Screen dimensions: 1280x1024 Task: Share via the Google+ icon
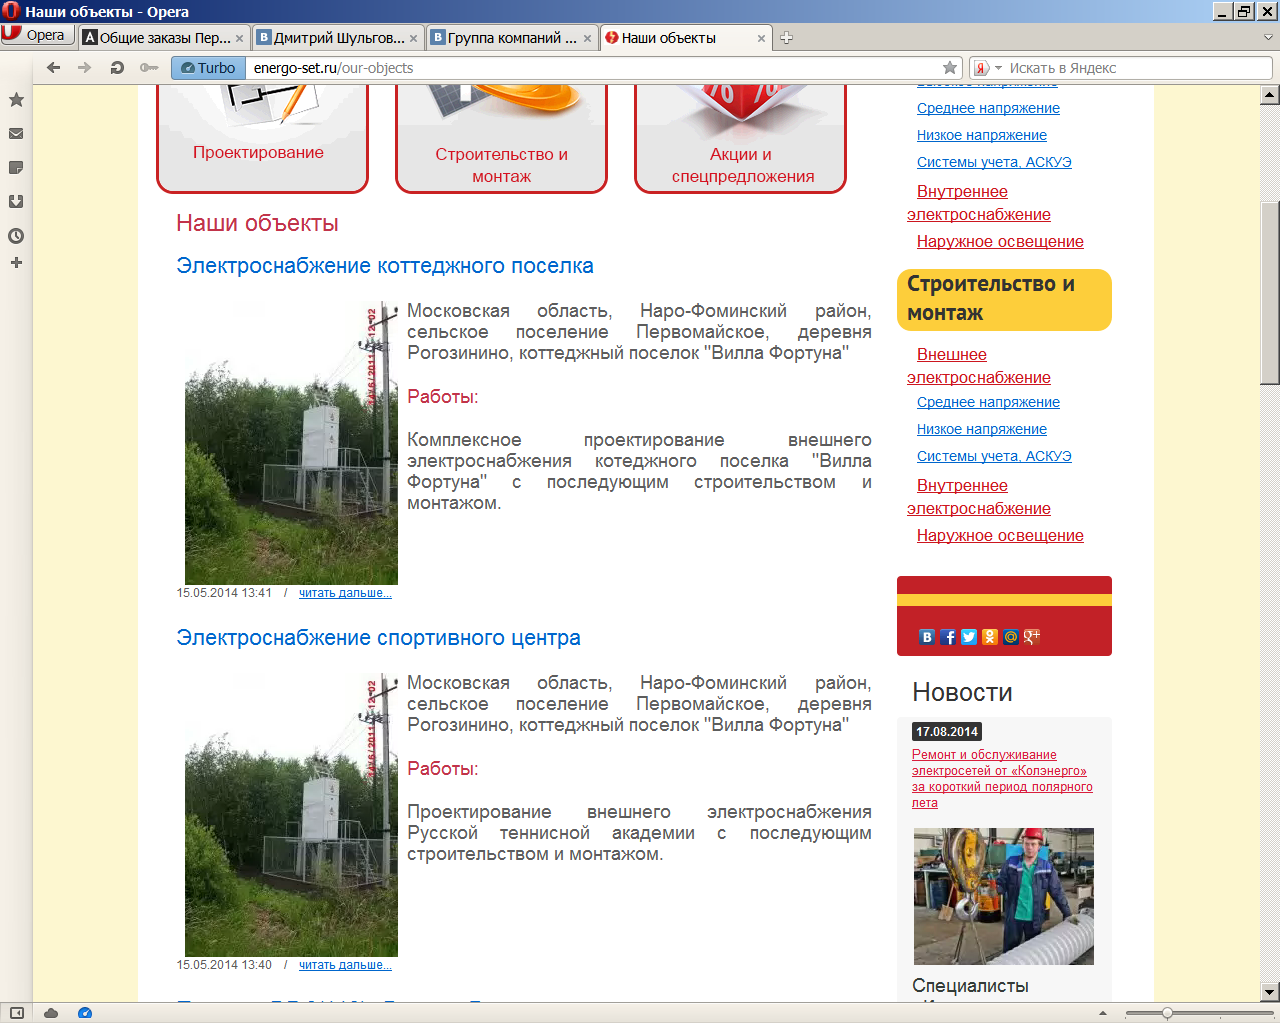1032,637
